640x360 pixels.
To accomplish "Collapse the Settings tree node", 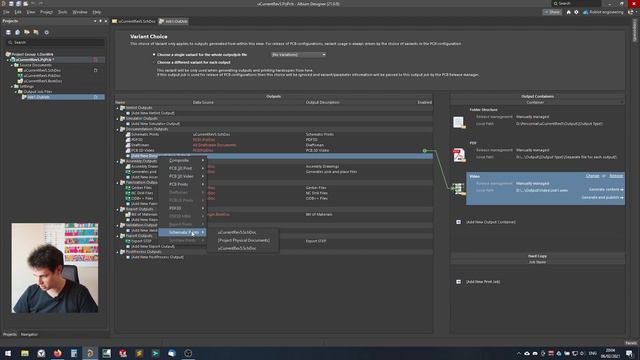I will coord(12,87).
